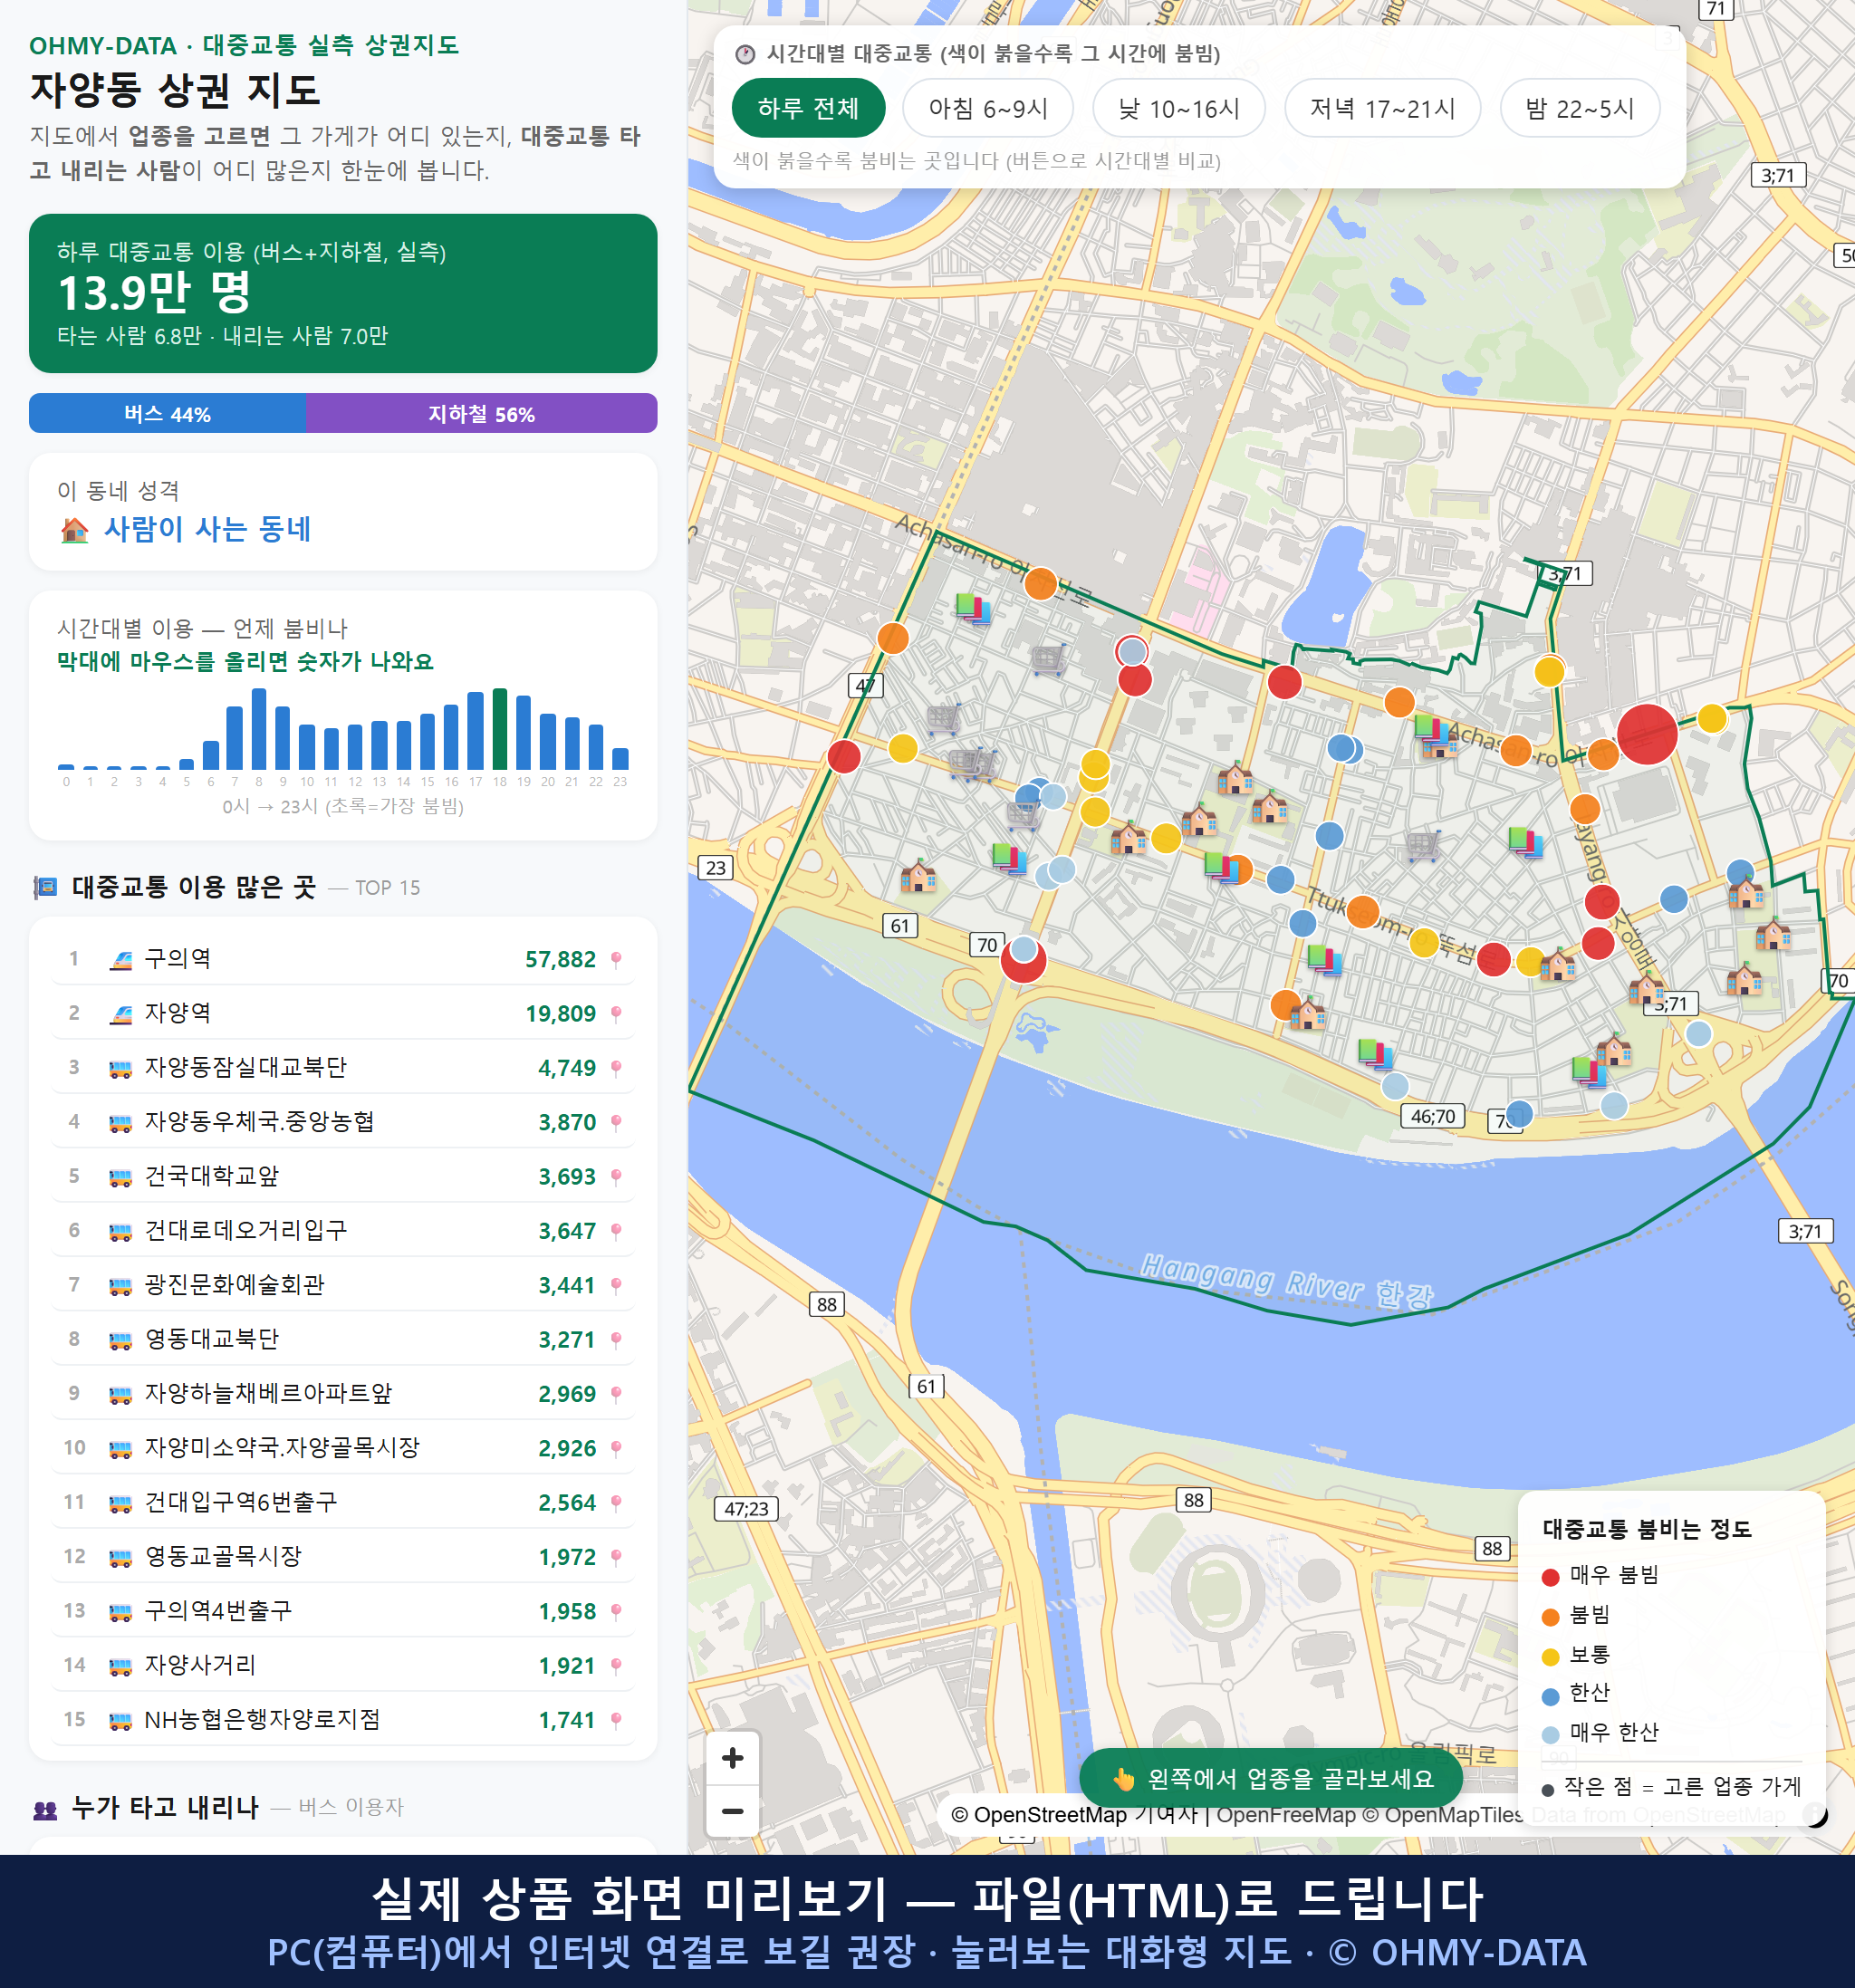
Task: Click the bus icon beside 자양미소약국.자양골목시장
Action: tap(120, 1448)
